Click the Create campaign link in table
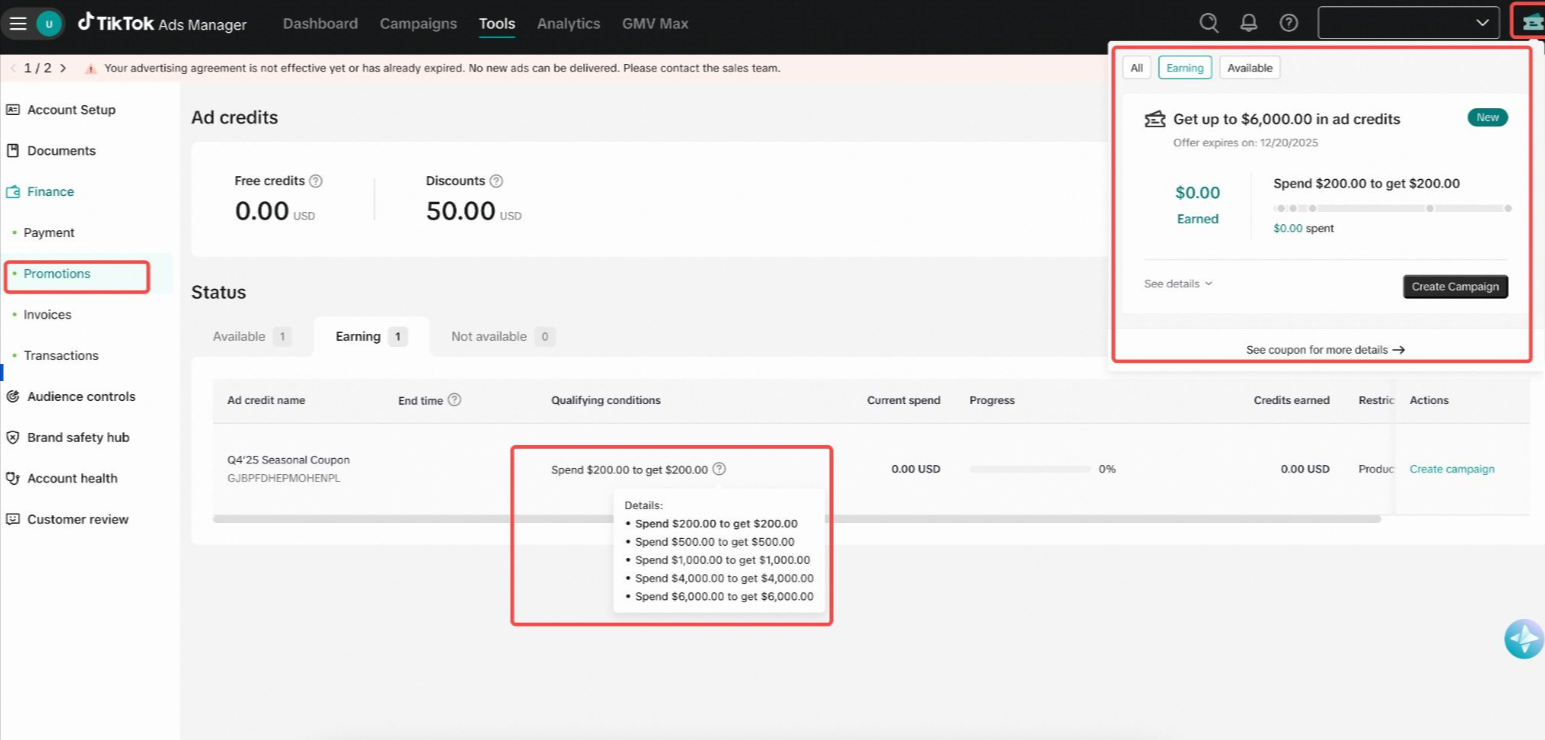 pyautogui.click(x=1452, y=469)
